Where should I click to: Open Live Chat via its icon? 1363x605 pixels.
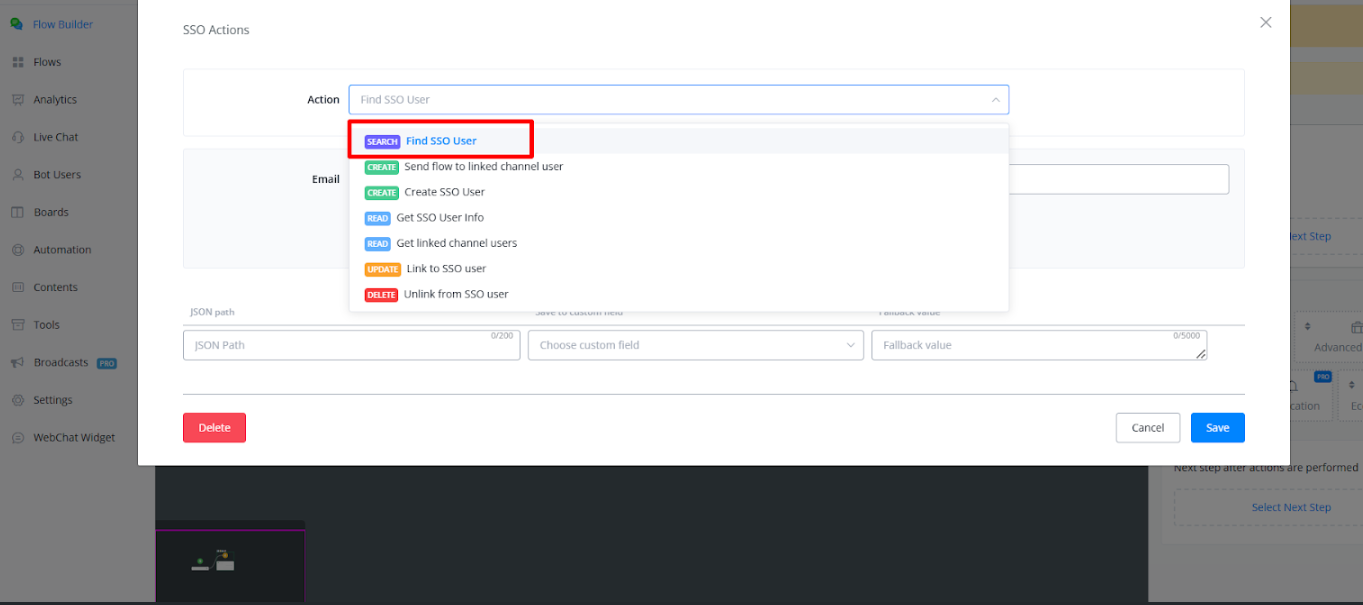(x=17, y=137)
